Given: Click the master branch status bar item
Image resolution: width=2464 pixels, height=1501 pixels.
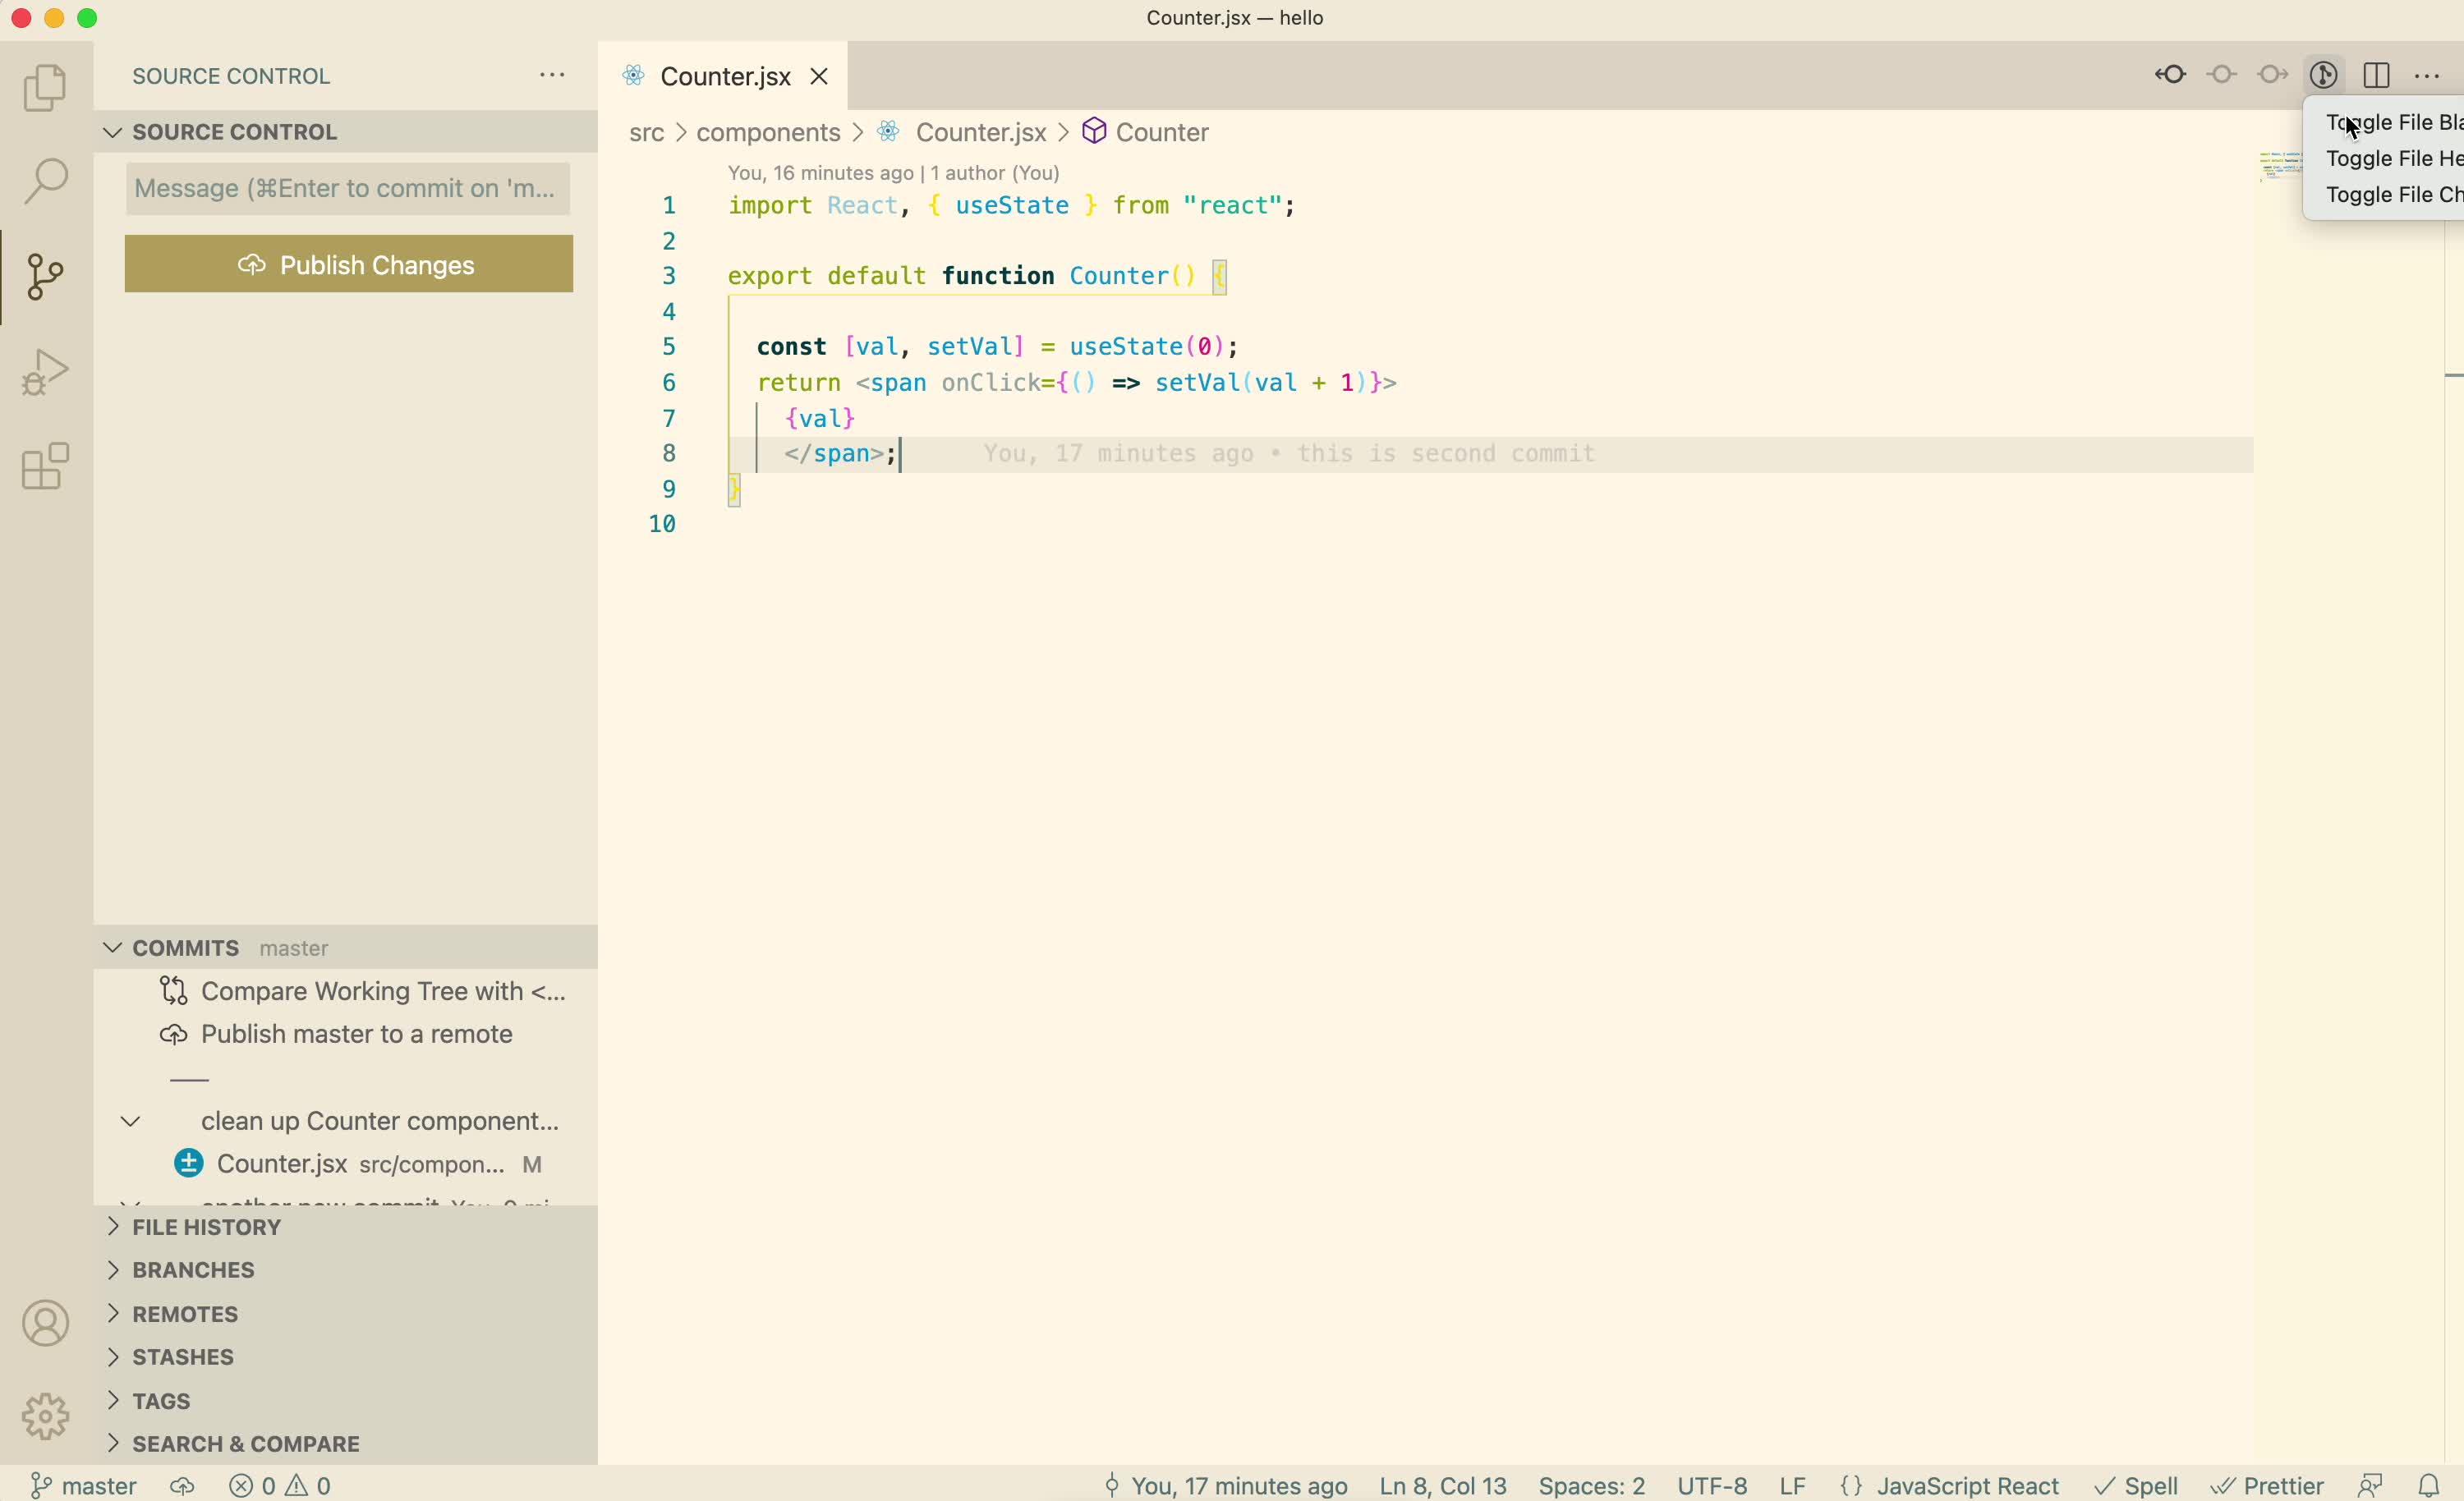Looking at the screenshot, I should click(x=84, y=1486).
